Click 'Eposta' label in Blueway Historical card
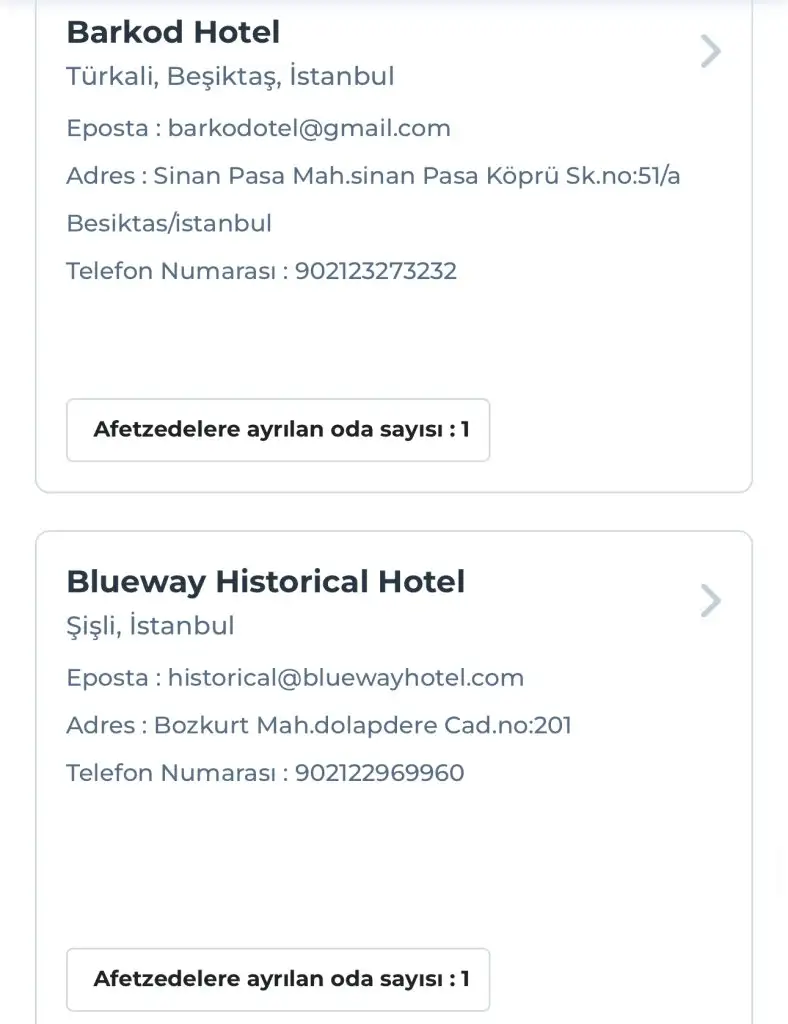This screenshot has height=1024, width=788. pyautogui.click(x=107, y=677)
